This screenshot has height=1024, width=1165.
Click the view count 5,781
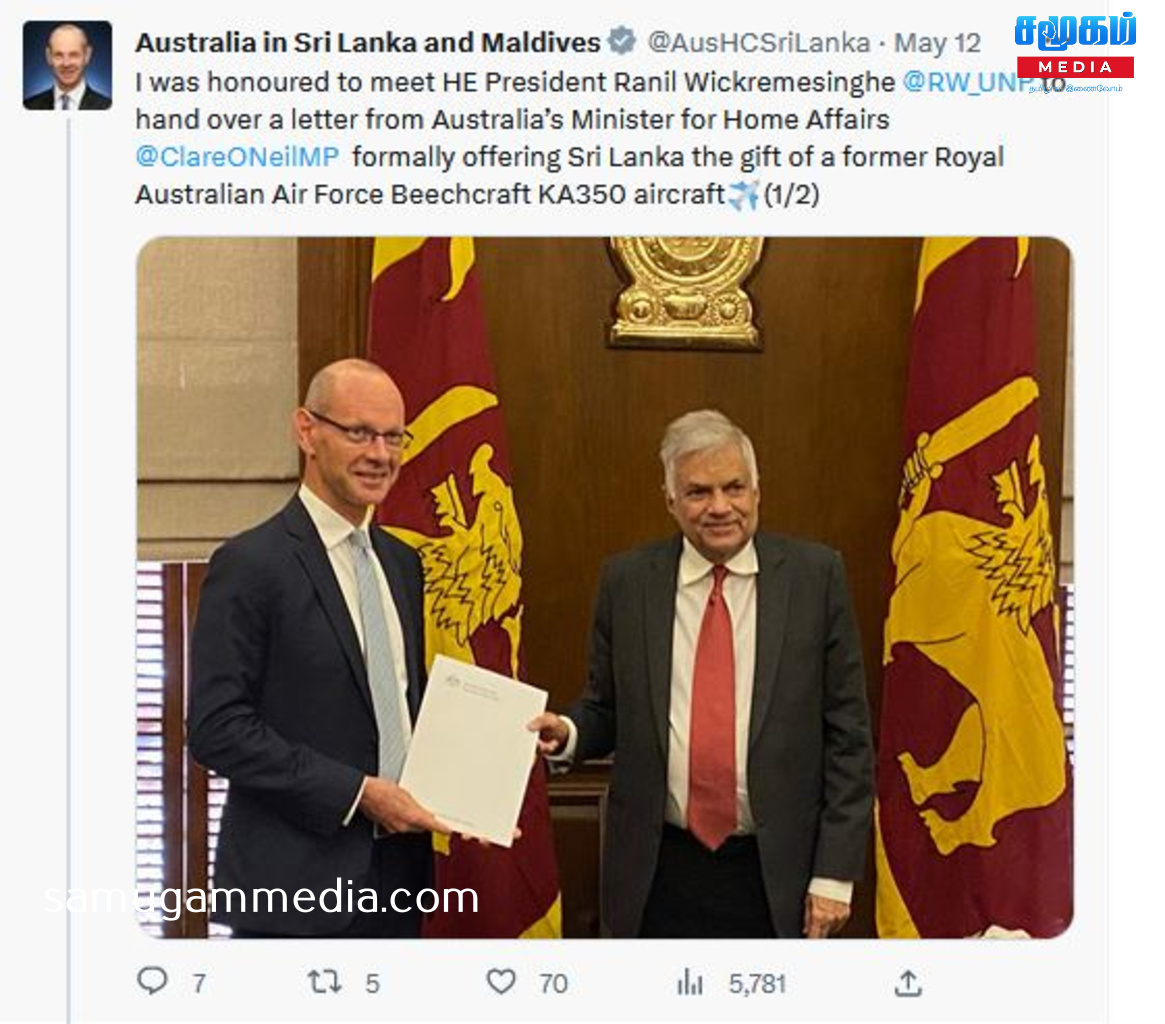coord(757,984)
